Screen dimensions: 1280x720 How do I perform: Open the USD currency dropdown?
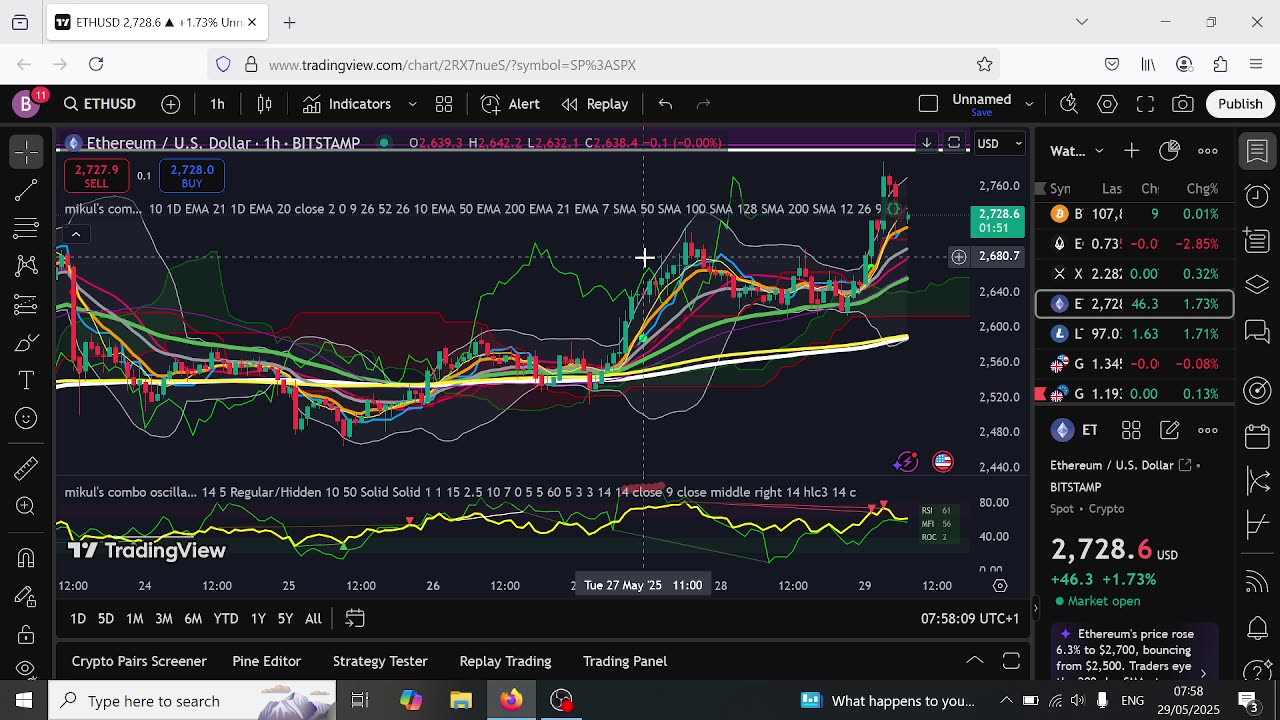pyautogui.click(x=999, y=144)
